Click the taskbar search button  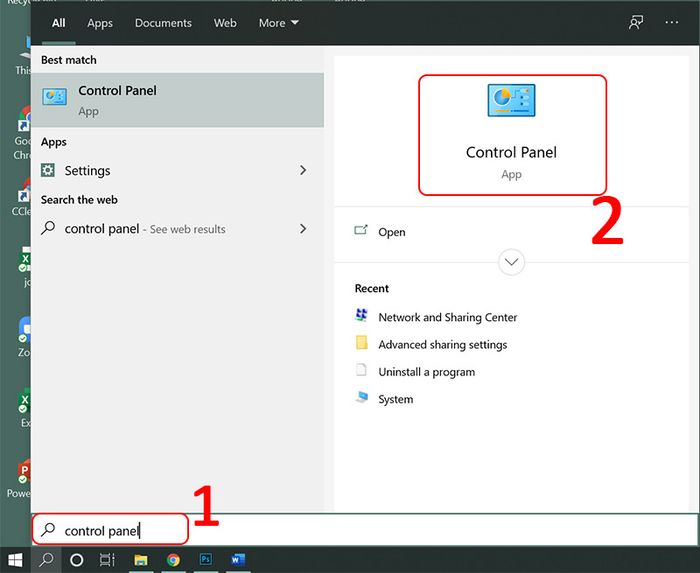tap(46, 560)
